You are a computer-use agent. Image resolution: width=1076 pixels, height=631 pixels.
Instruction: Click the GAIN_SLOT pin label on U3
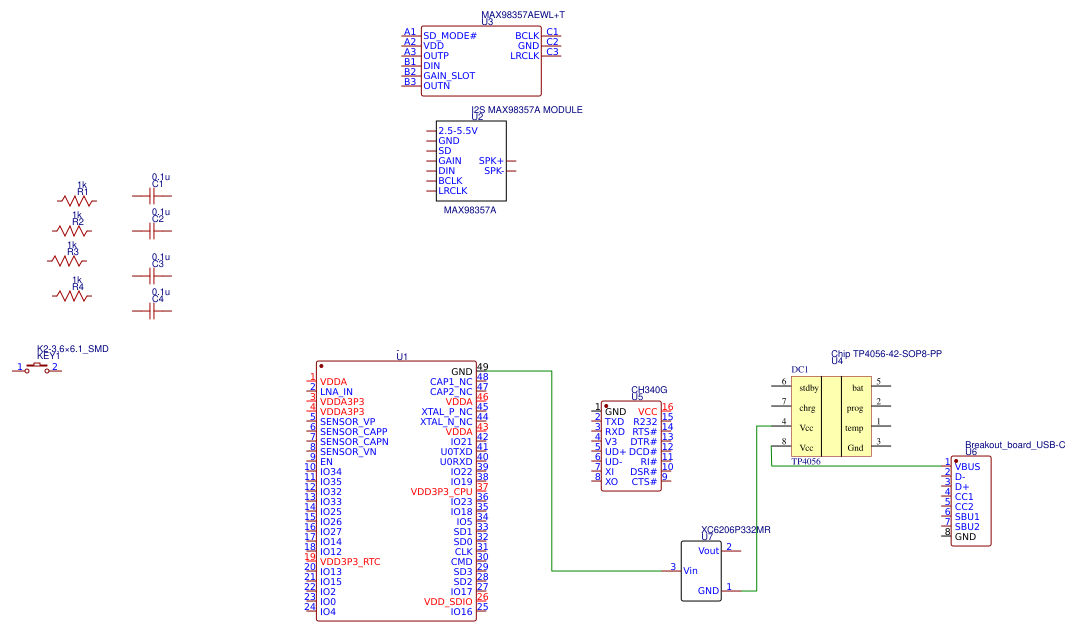point(449,75)
